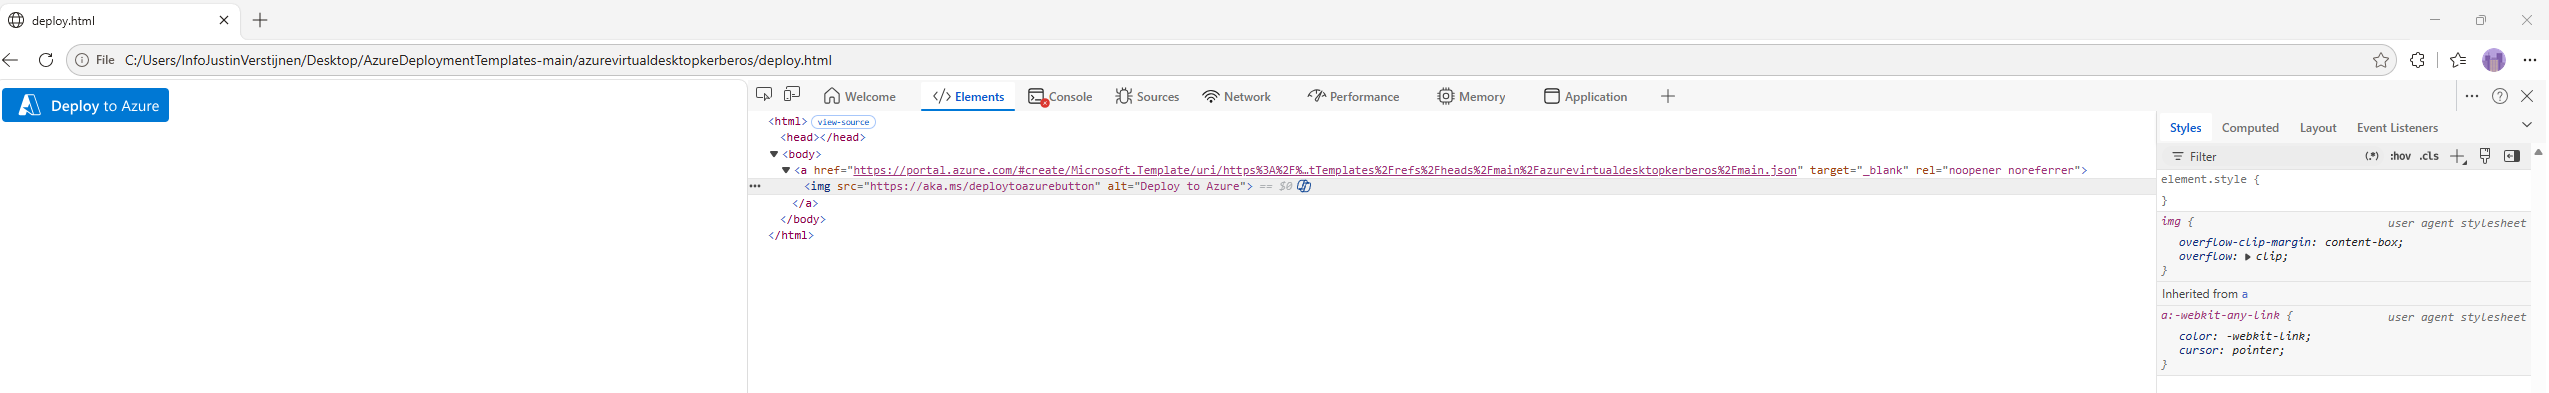
Task: Toggle device emulation in DevTools
Action: pos(792,94)
